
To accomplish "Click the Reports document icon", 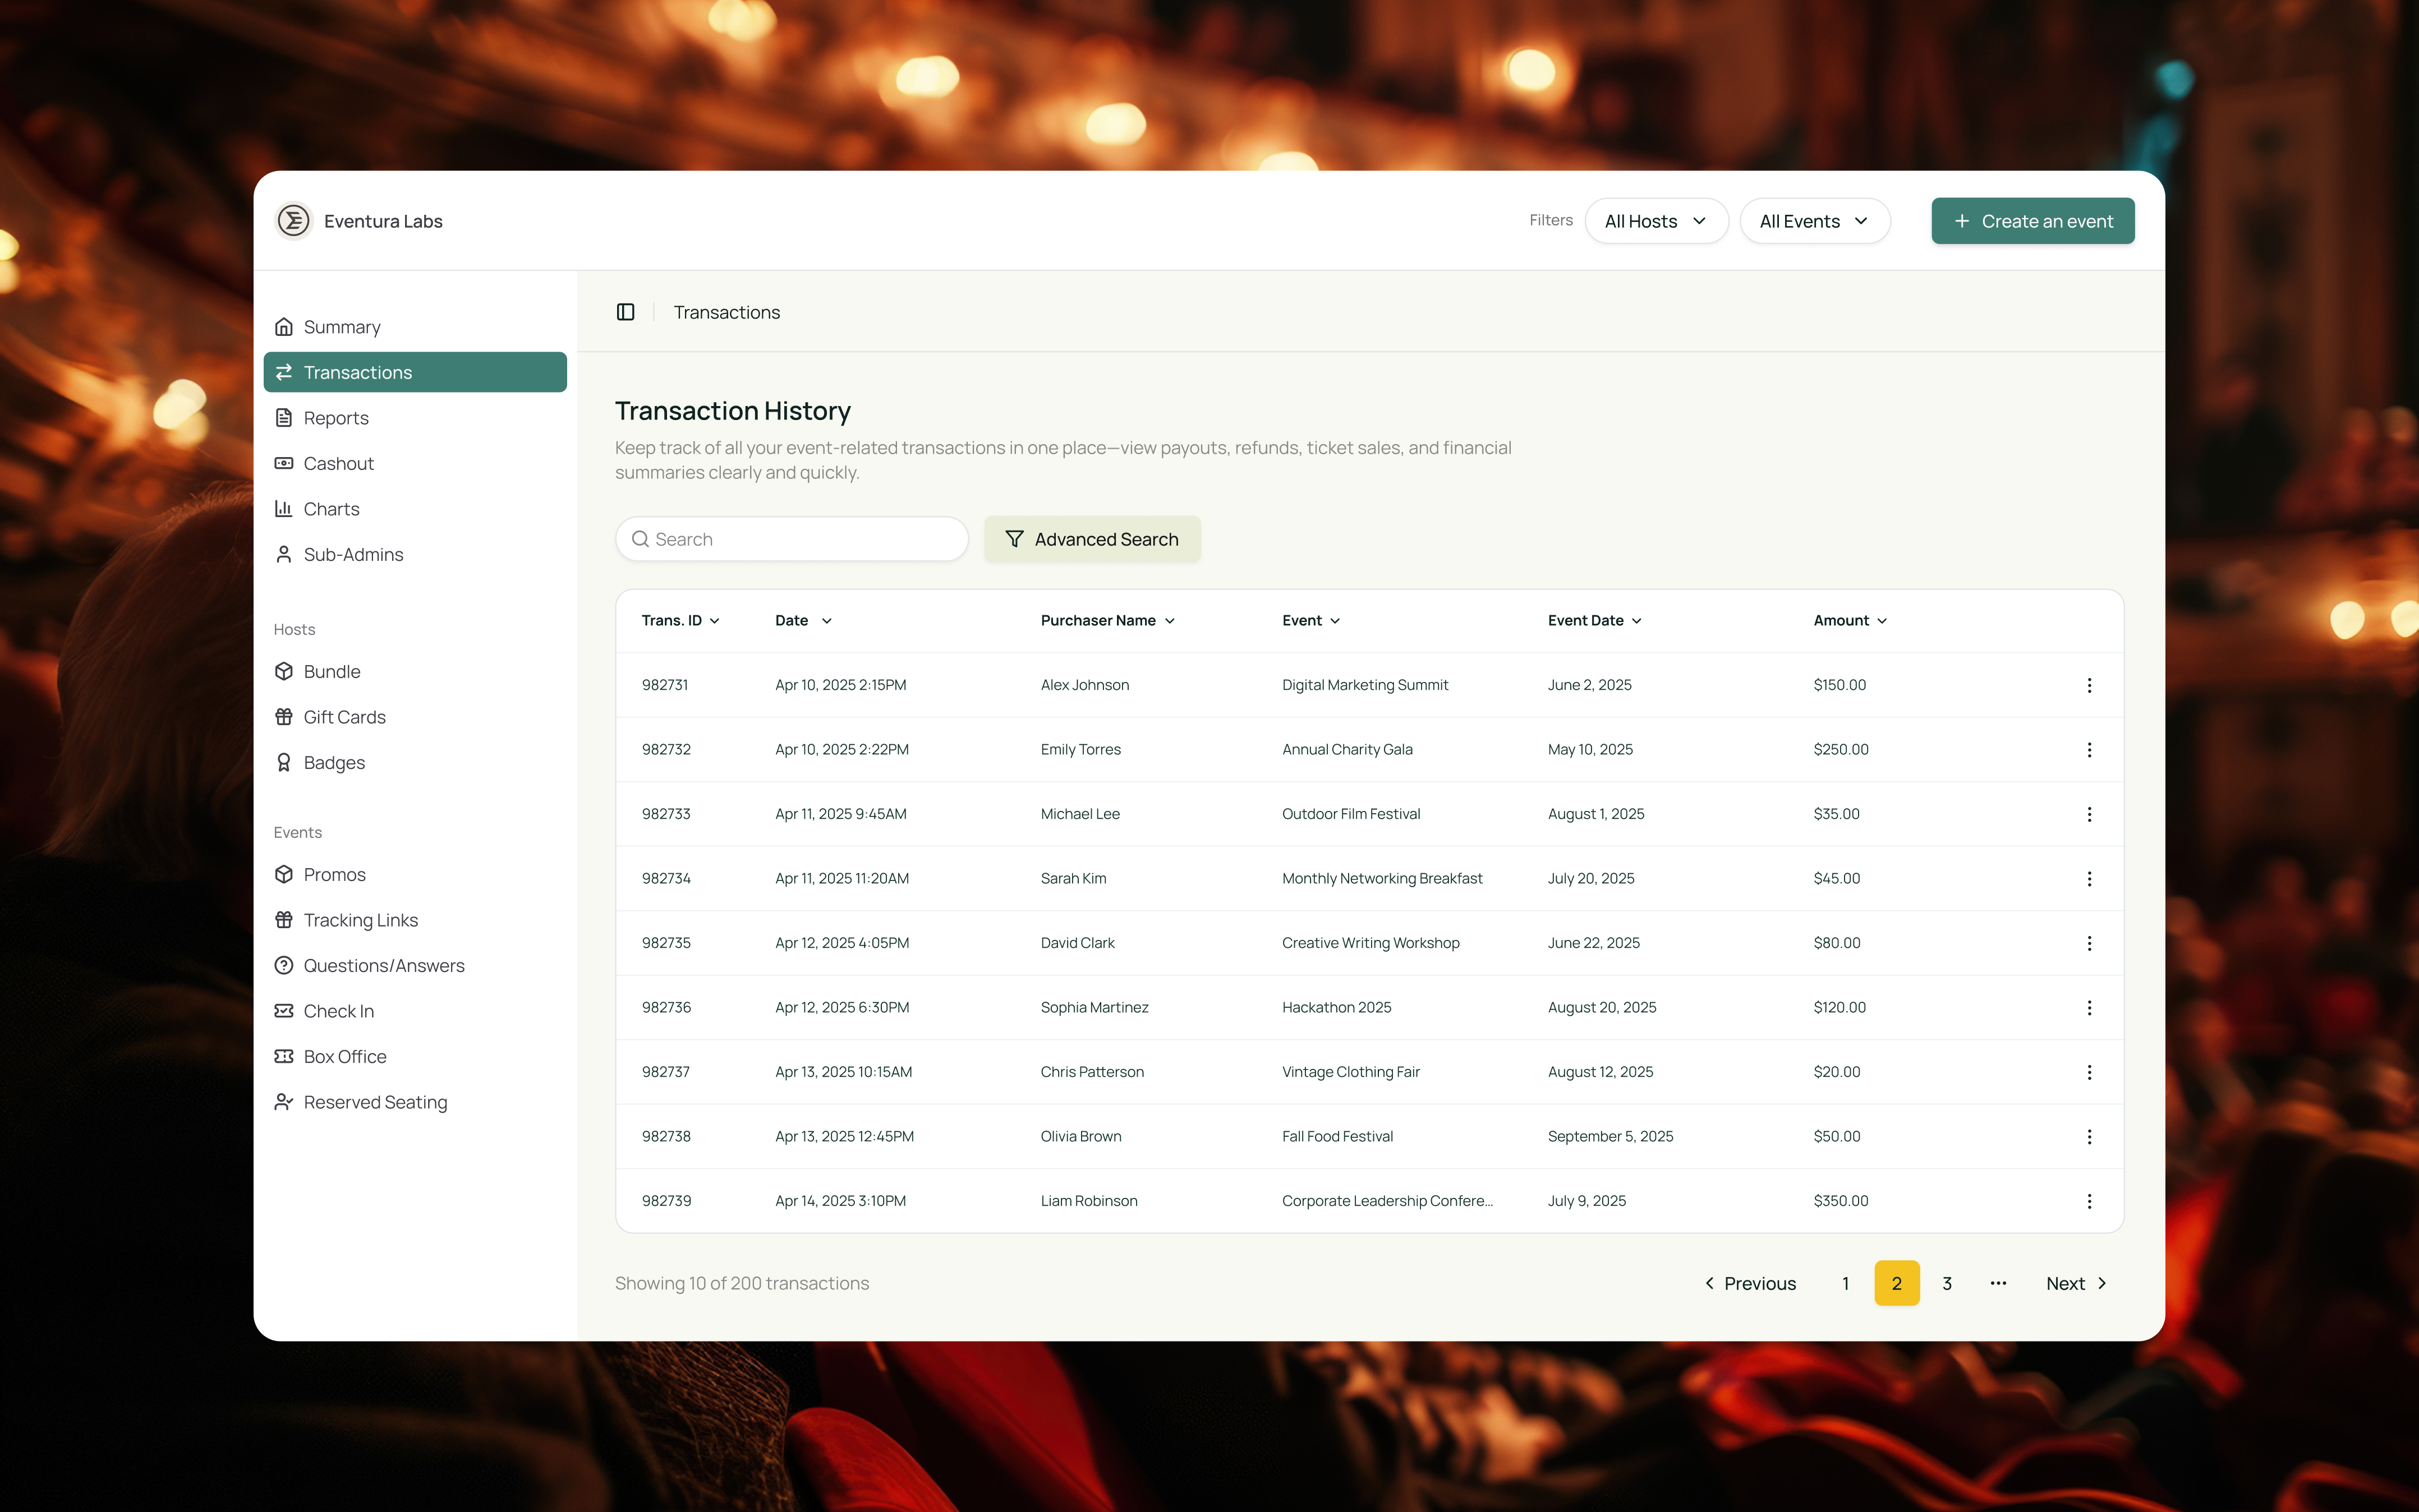I will 284,418.
